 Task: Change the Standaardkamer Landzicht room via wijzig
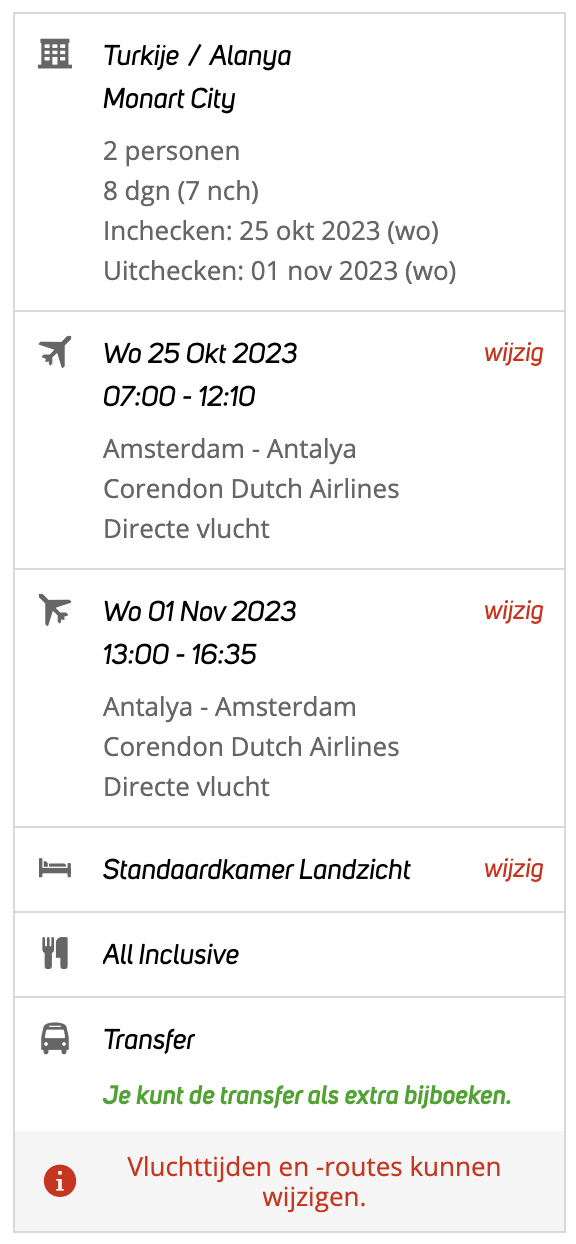pos(514,869)
